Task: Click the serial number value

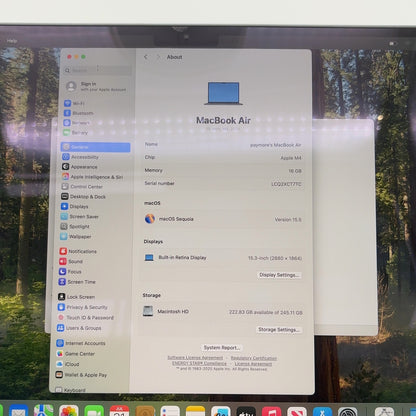Action: [x=286, y=184]
